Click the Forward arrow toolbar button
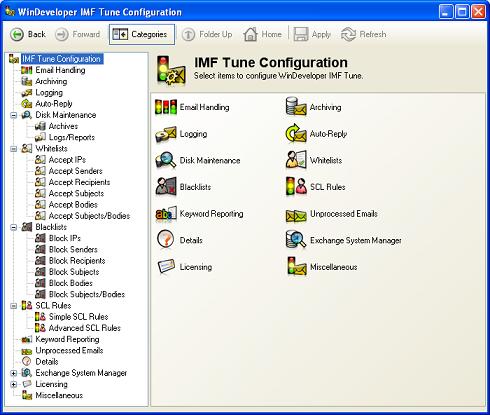The height and width of the screenshot is (415, 490). tap(77, 34)
